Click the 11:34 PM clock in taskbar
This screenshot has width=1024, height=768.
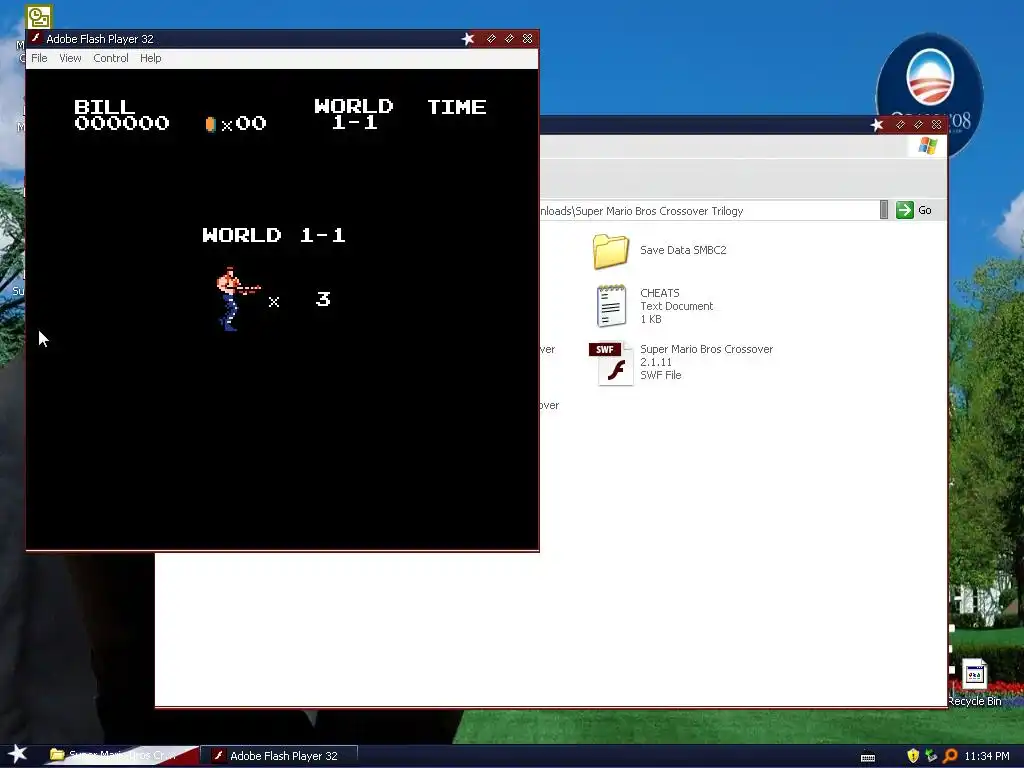tap(987, 756)
